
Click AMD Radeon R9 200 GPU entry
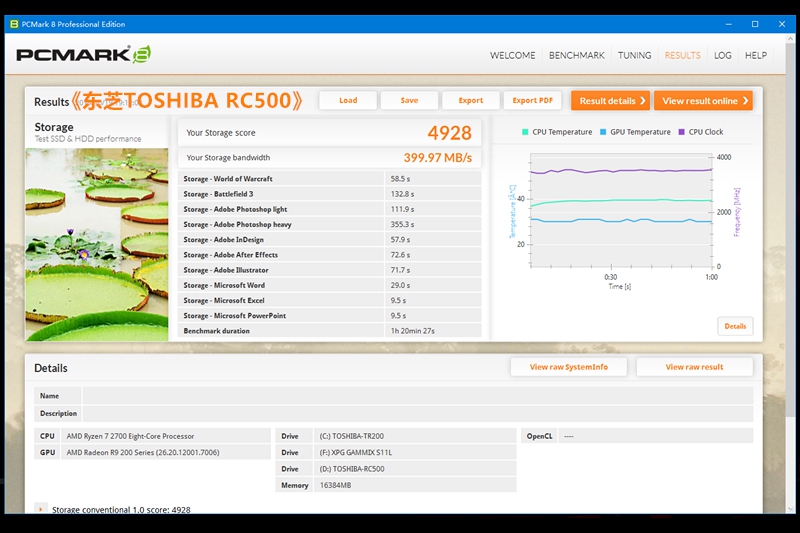click(x=166, y=452)
